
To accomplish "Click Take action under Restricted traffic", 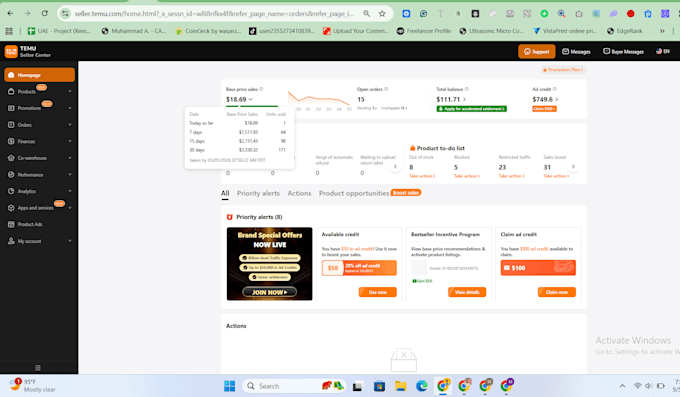I will coord(511,176).
